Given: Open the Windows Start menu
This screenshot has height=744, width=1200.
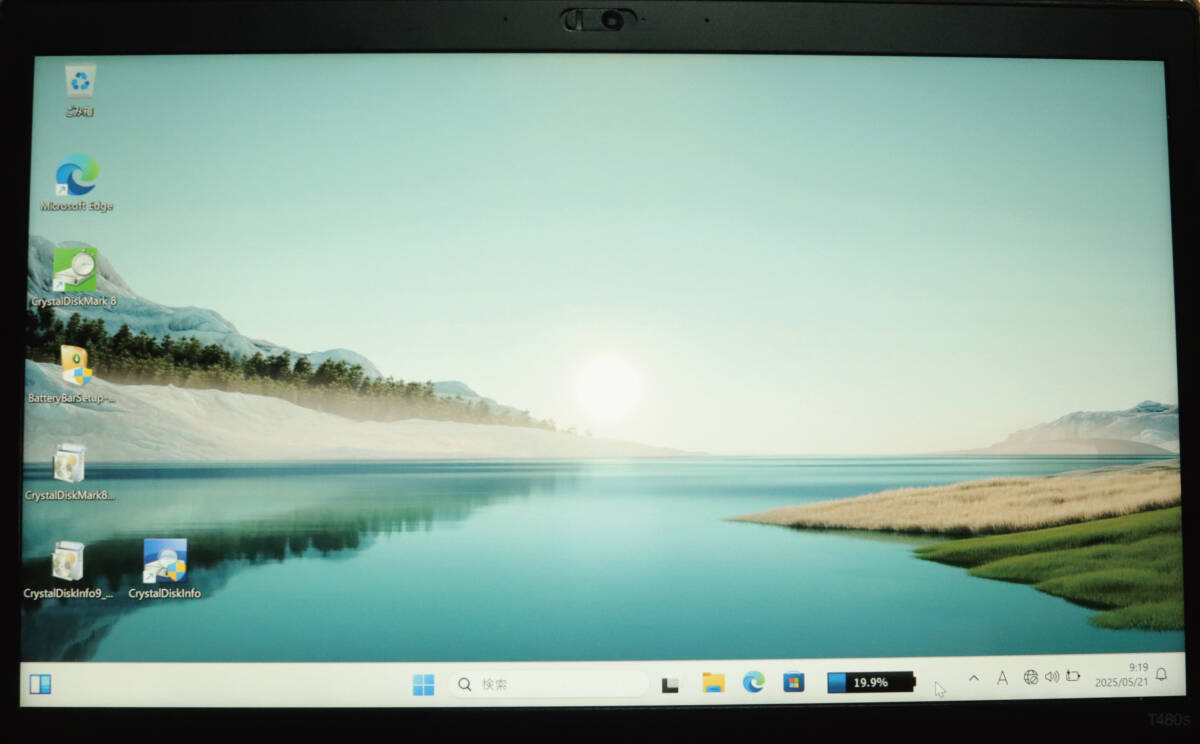Looking at the screenshot, I should [424, 684].
